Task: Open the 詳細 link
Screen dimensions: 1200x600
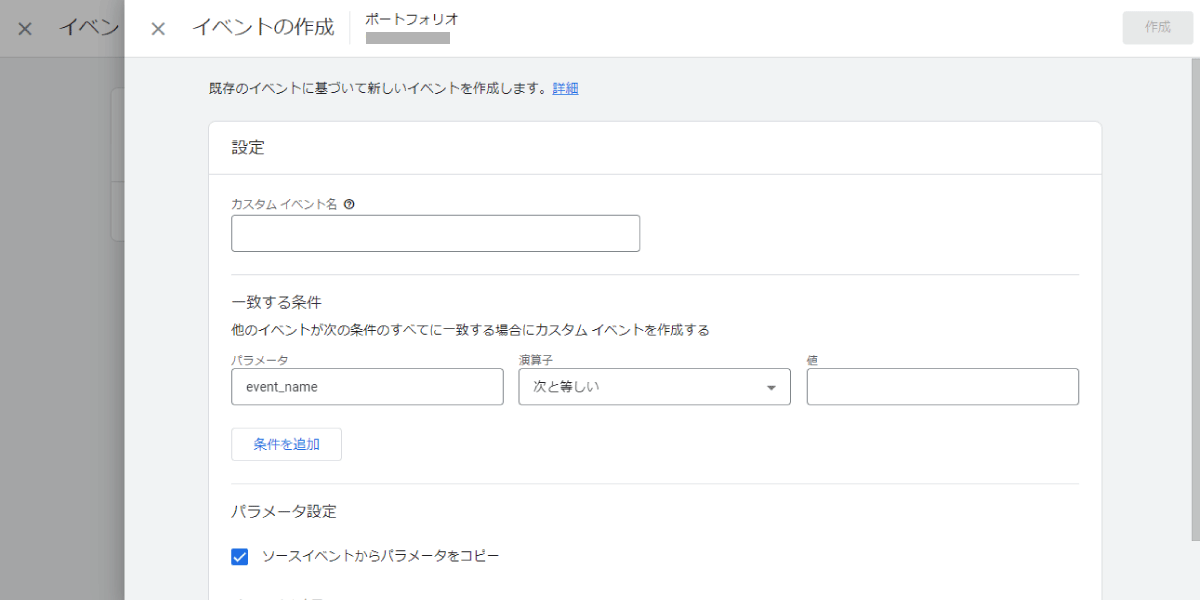Action: pos(565,88)
